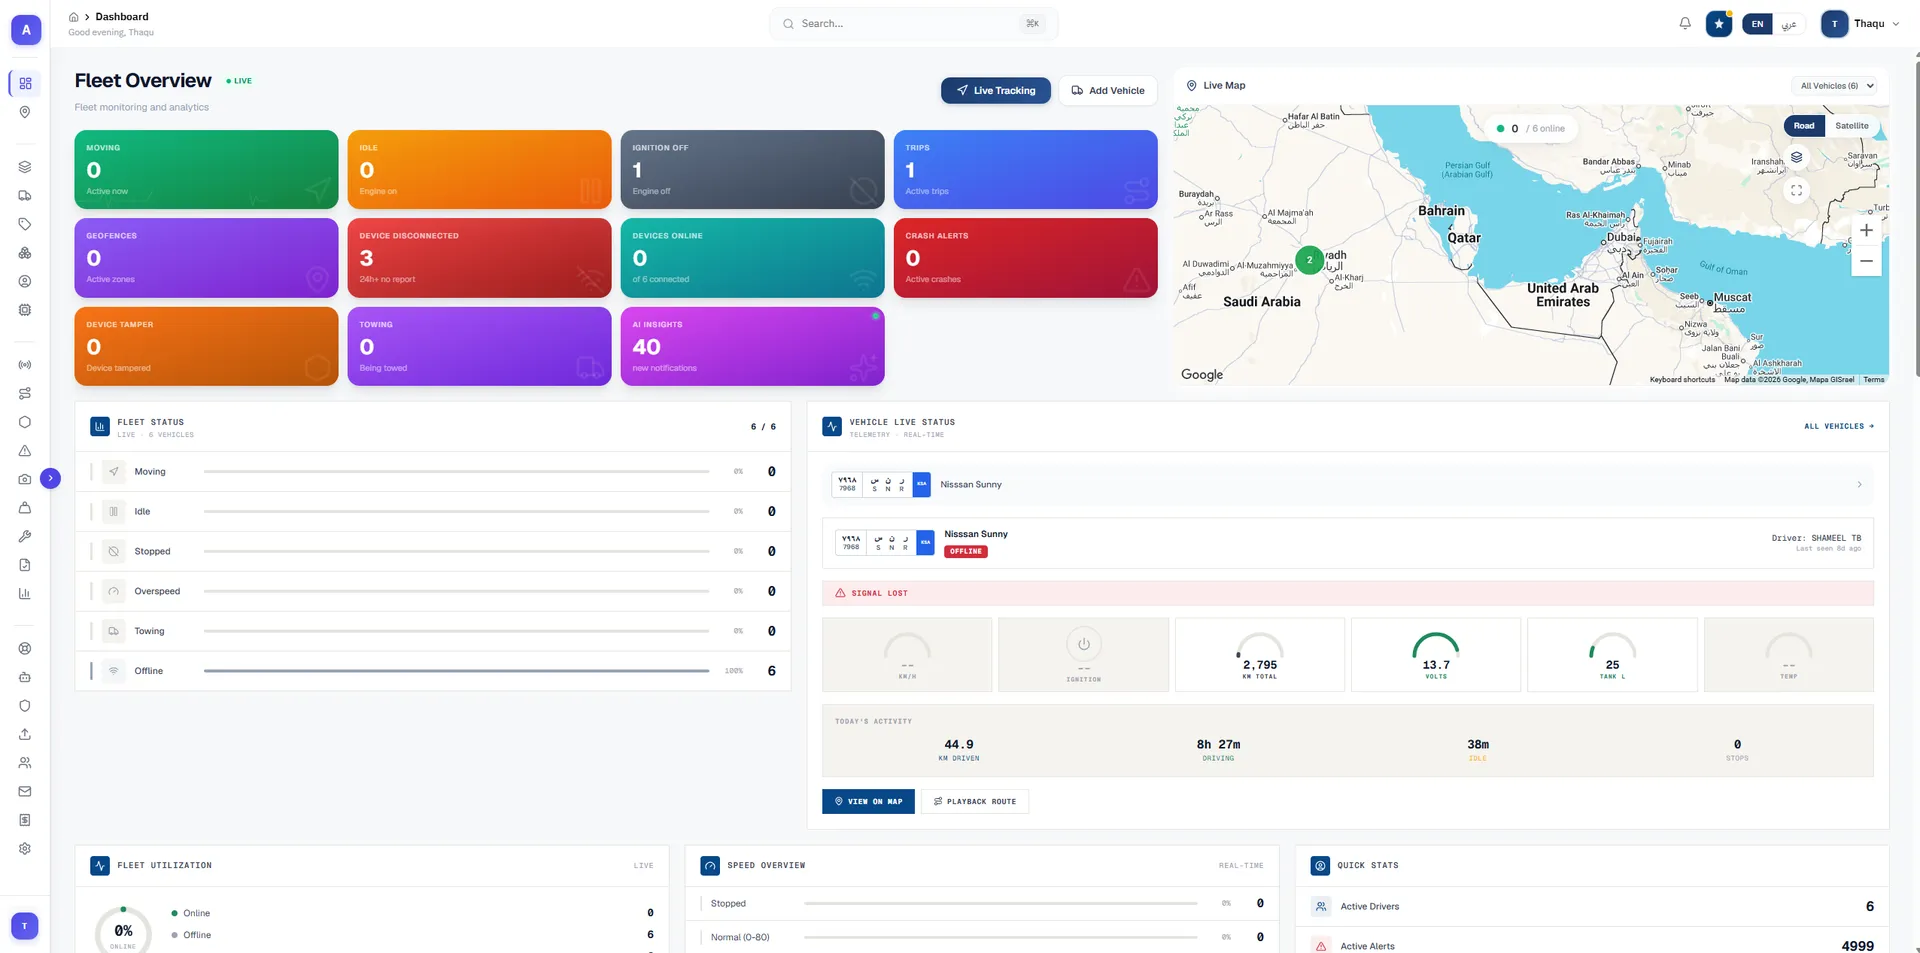Image resolution: width=1920 pixels, height=953 pixels.
Task: Click the camera sidebar icon
Action: 25,479
